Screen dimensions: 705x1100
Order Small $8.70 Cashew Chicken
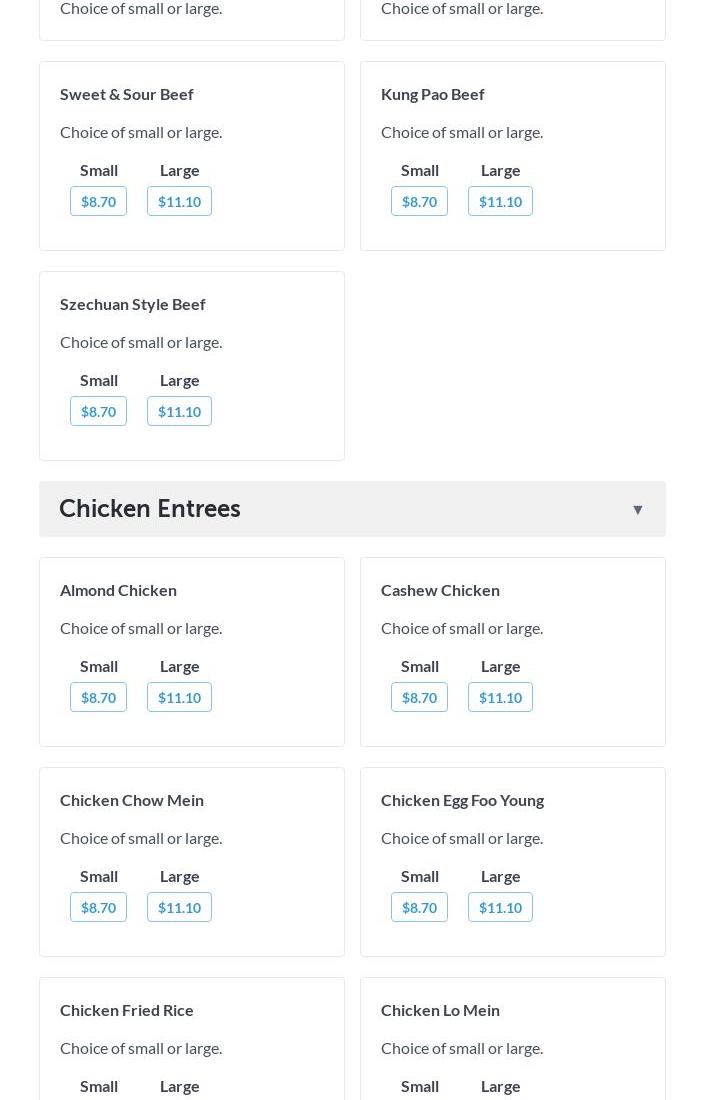419,697
